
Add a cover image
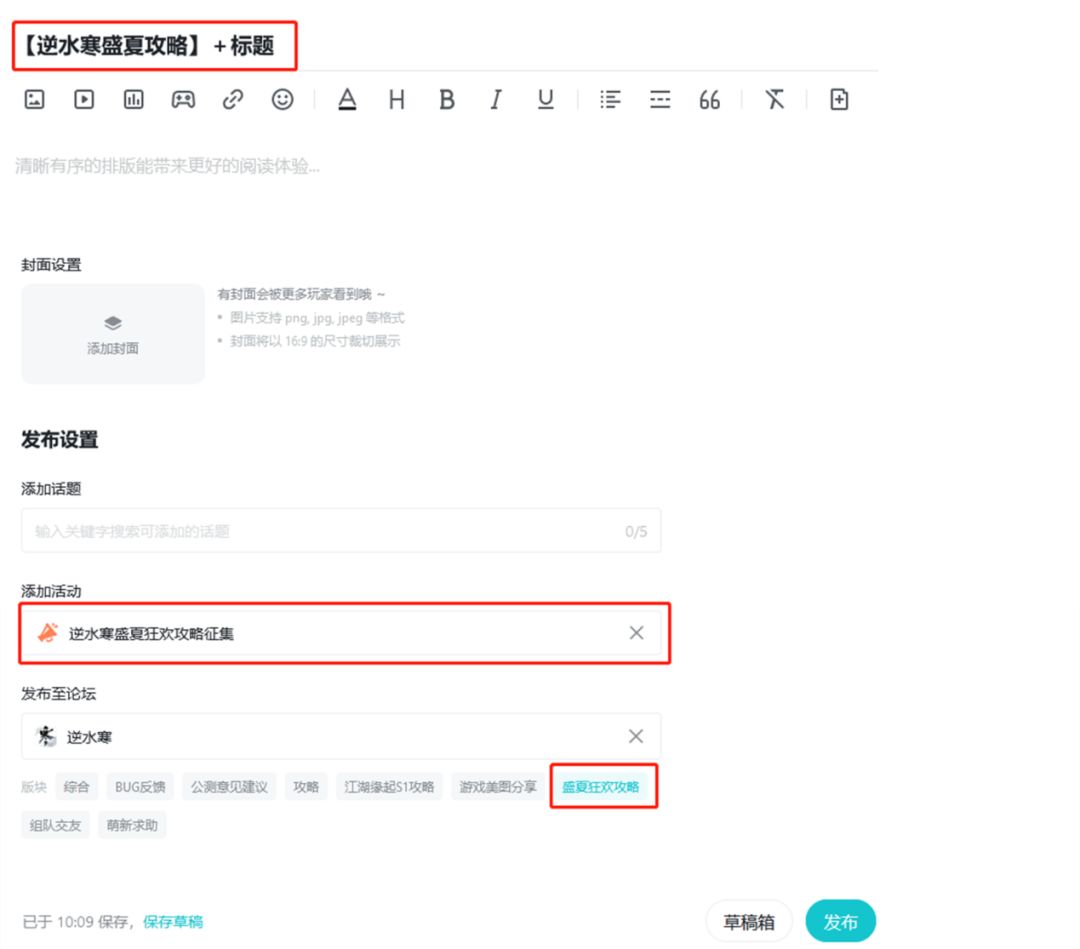click(113, 334)
